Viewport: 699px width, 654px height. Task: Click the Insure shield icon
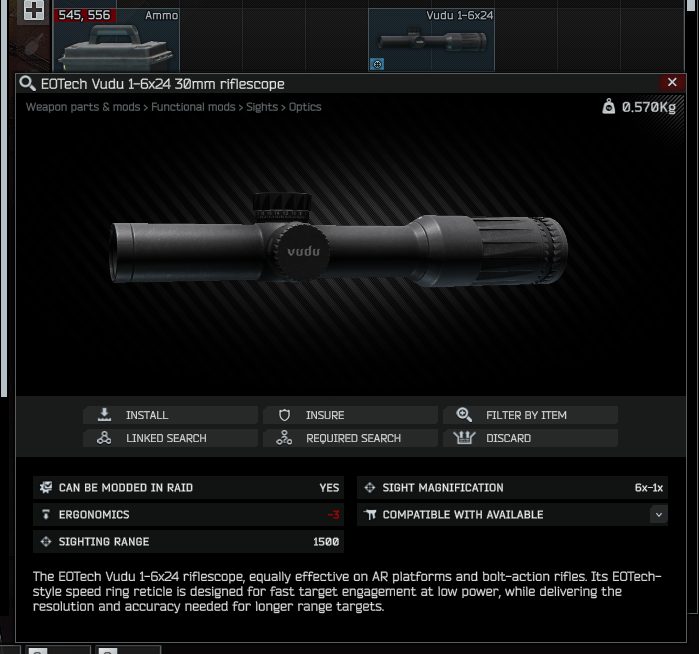click(x=284, y=415)
